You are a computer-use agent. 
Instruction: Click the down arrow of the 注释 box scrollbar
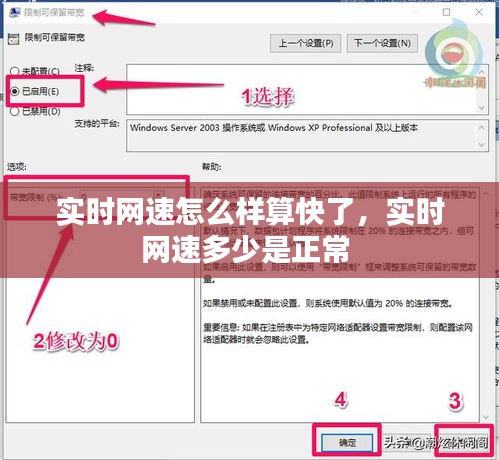[481, 108]
